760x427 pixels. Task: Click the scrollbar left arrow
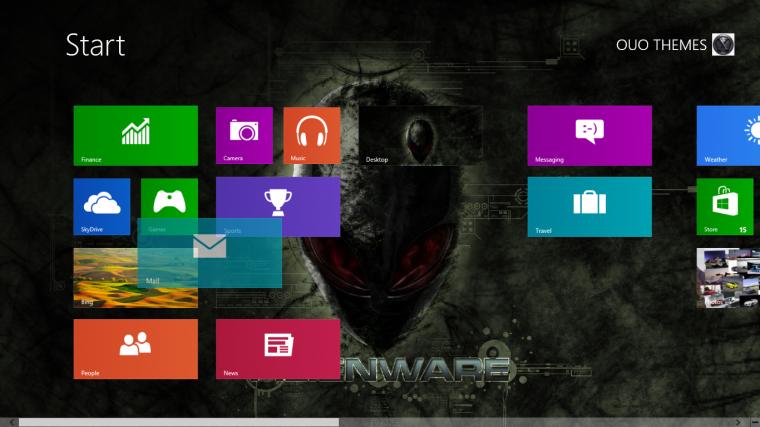(x=12, y=423)
